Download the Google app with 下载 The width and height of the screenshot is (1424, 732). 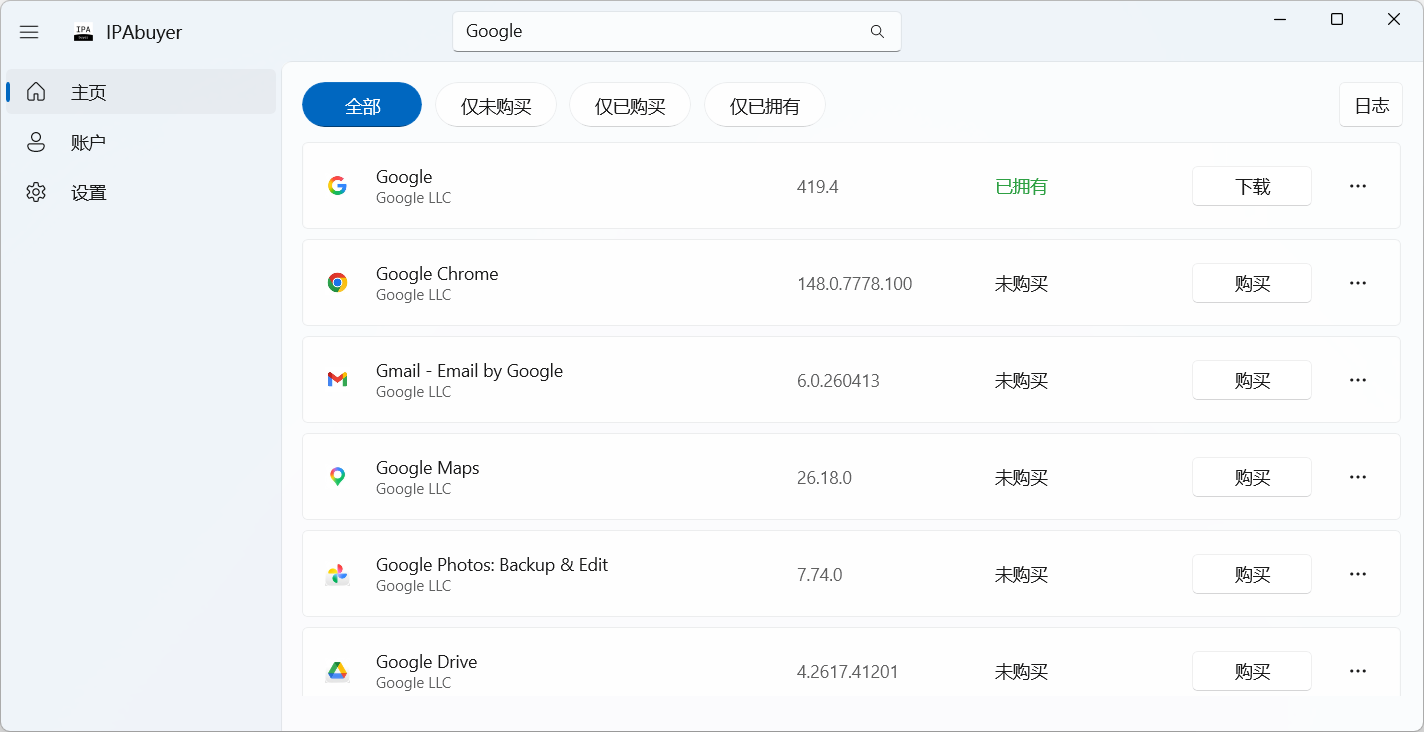1252,186
